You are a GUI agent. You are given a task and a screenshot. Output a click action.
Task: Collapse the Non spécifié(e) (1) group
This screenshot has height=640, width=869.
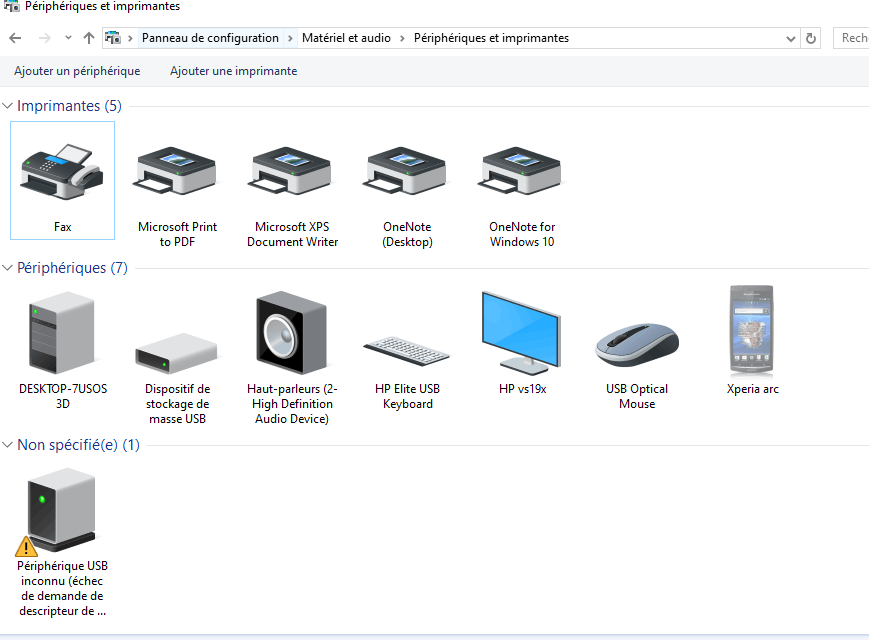tap(7, 444)
